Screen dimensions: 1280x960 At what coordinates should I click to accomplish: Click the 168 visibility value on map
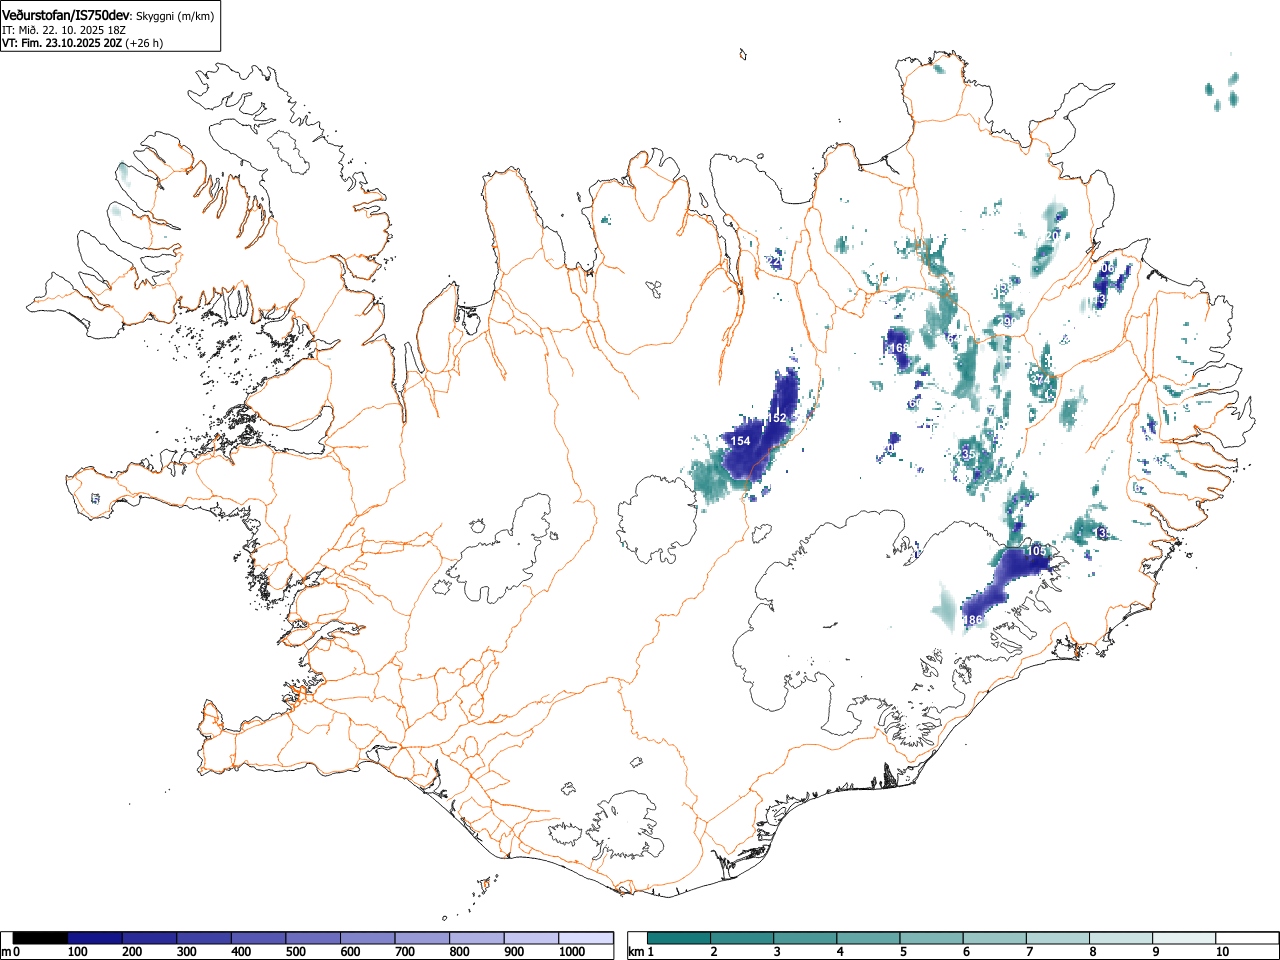[899, 348]
